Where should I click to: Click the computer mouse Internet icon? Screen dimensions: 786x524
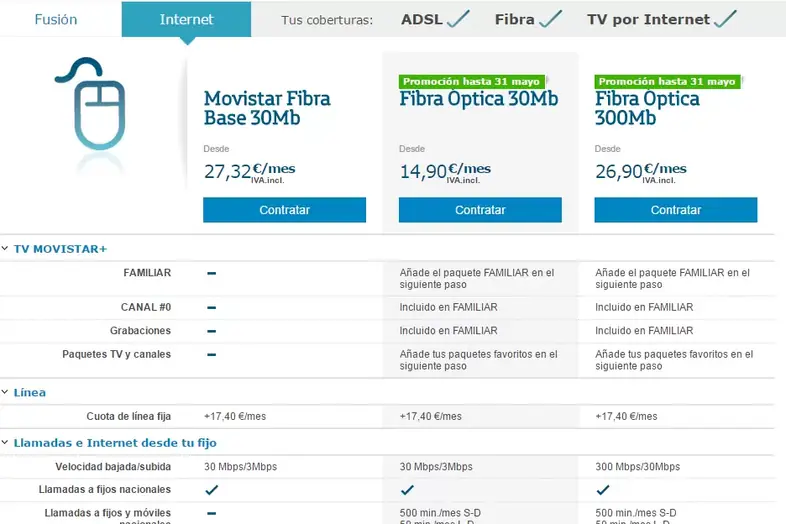91,104
